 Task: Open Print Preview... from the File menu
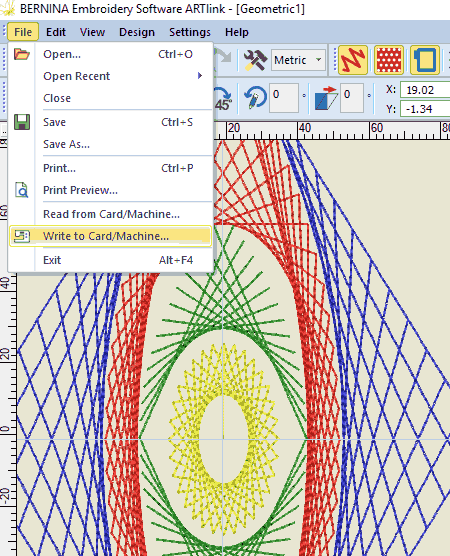coord(111,190)
